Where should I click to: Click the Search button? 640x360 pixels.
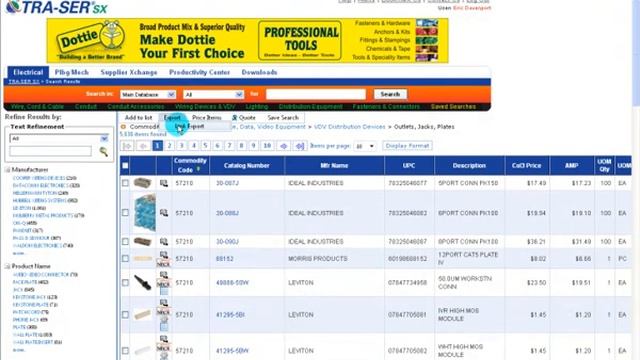coord(390,94)
